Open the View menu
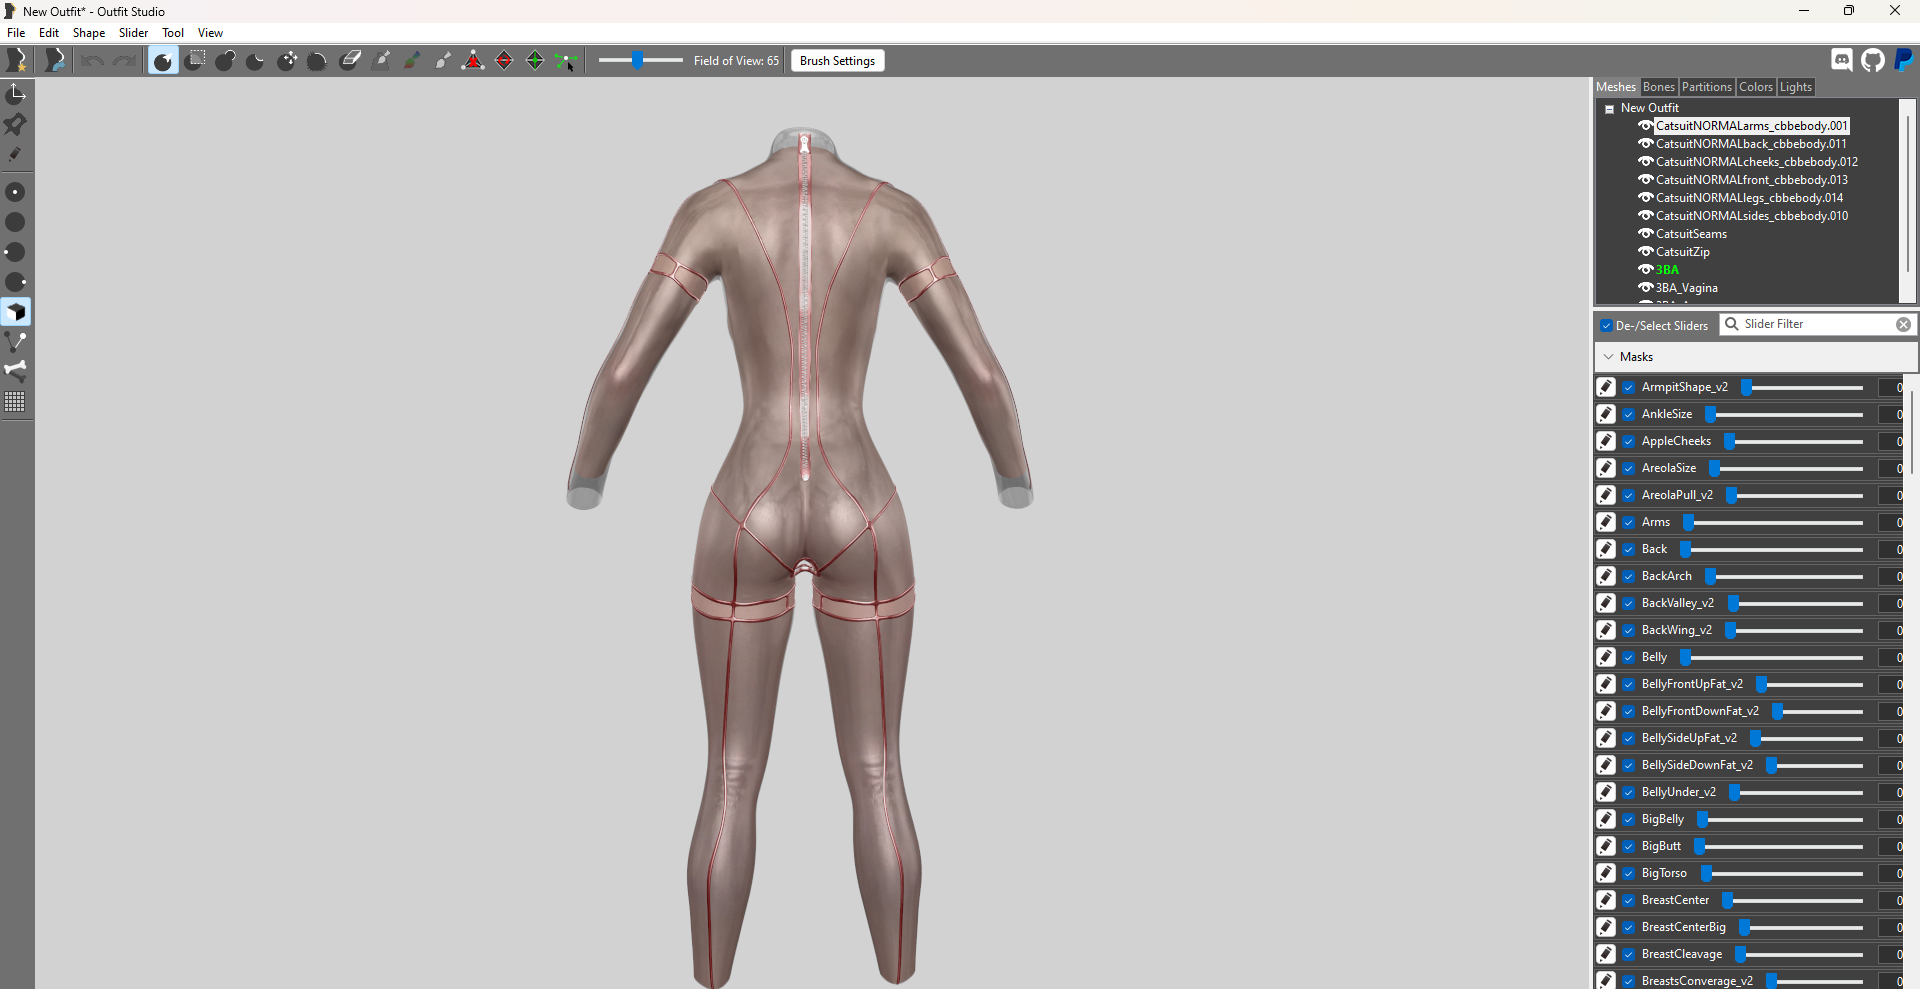 pyautogui.click(x=210, y=33)
